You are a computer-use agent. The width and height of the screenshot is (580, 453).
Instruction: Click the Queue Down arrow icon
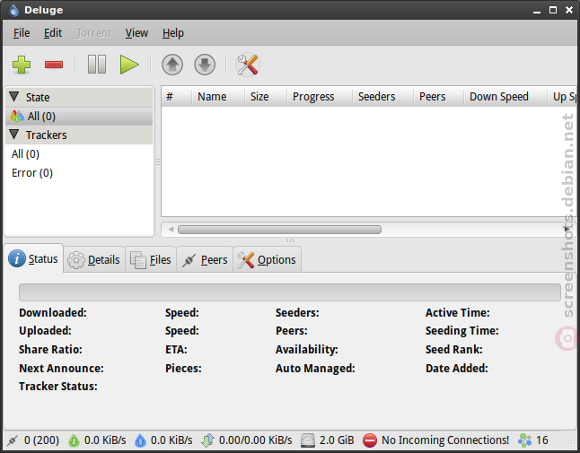205,65
